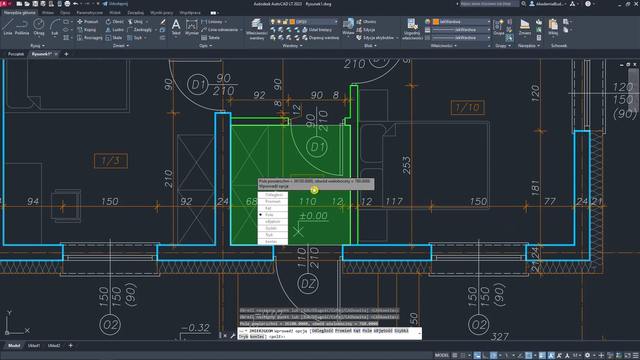Click the Utnij (trim) tool
The height and width of the screenshot is (360, 640).
click(135, 22)
